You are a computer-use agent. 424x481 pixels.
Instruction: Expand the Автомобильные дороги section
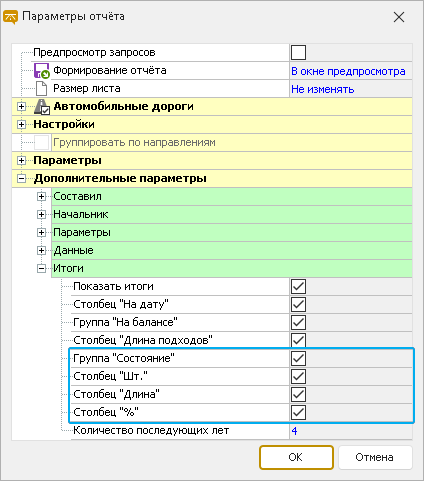21,107
